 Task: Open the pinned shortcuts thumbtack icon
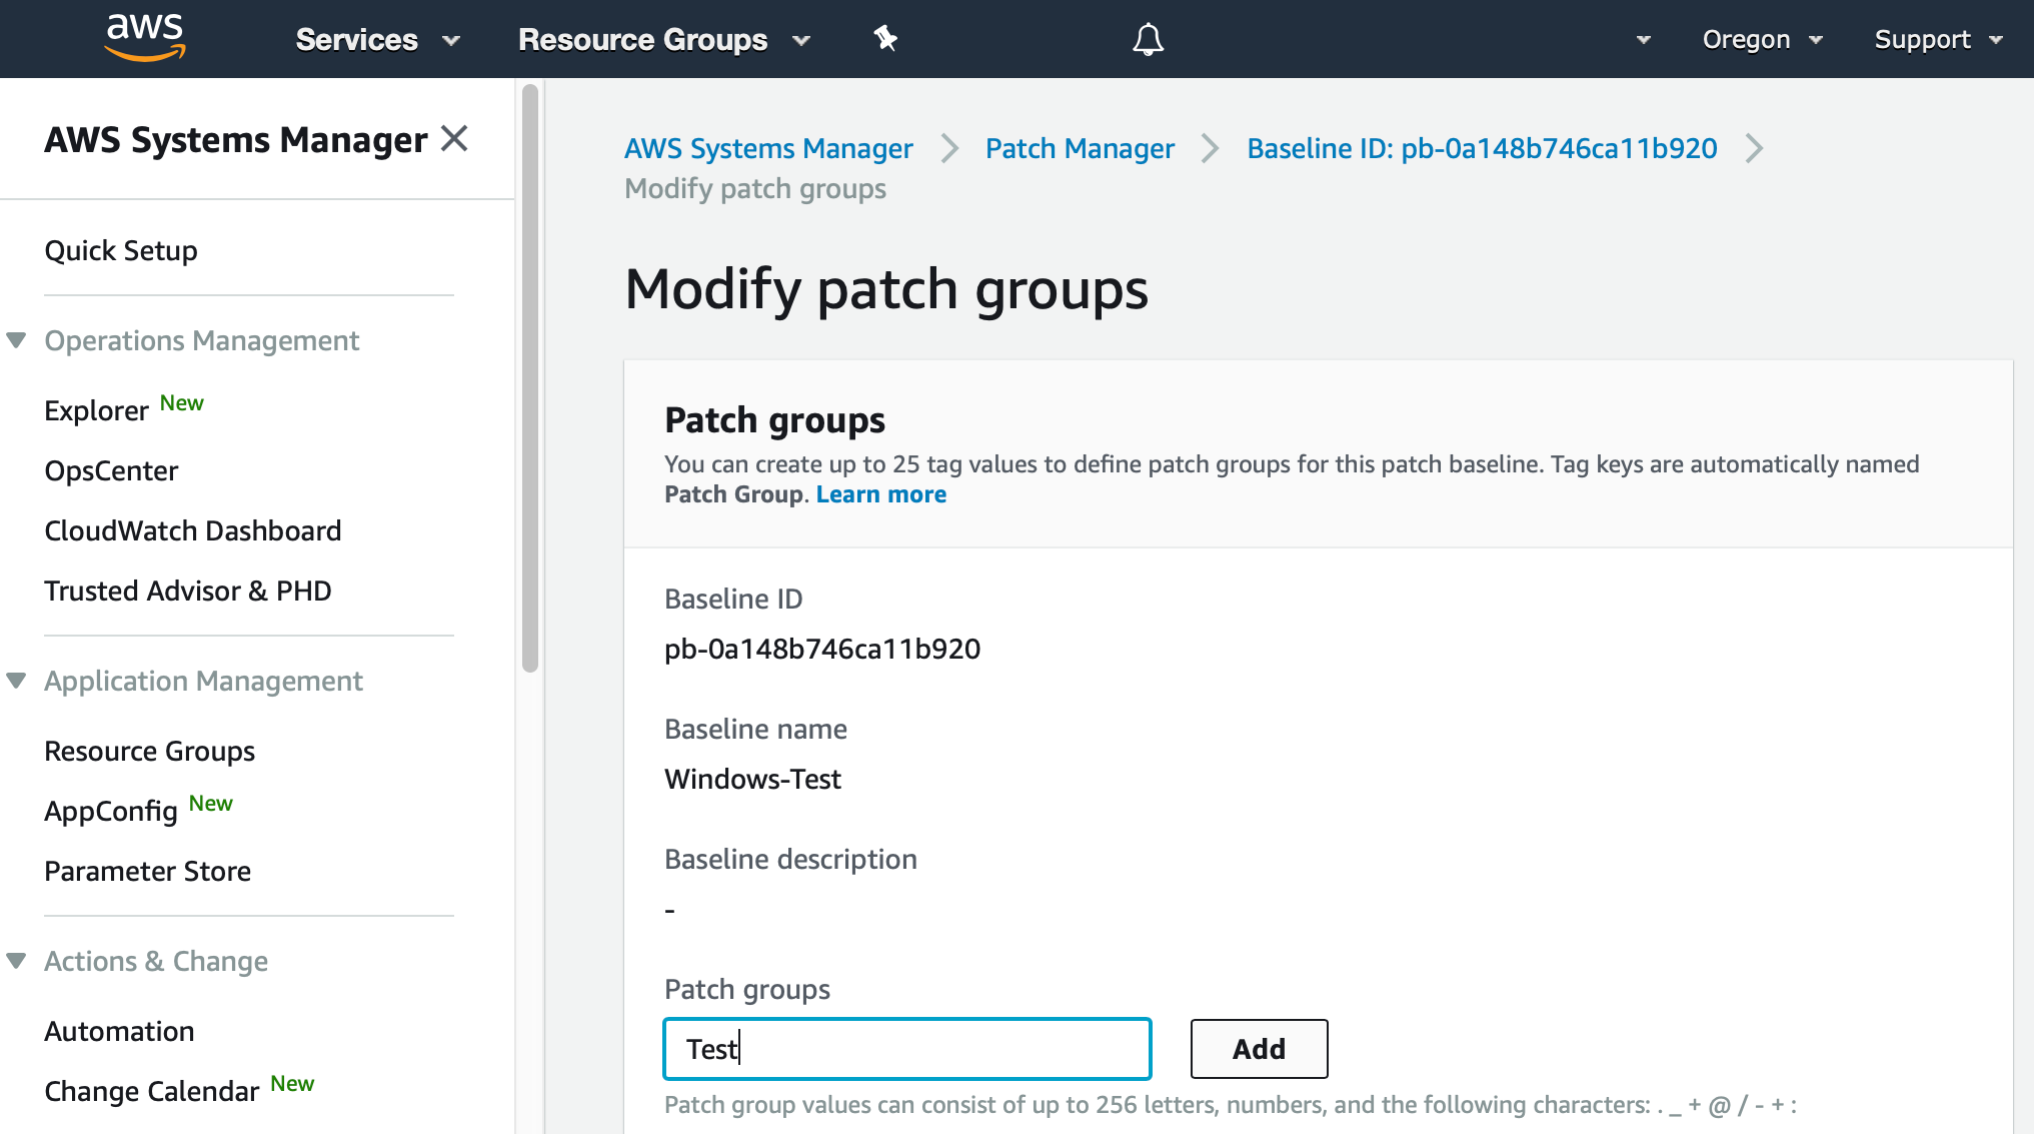tap(884, 38)
